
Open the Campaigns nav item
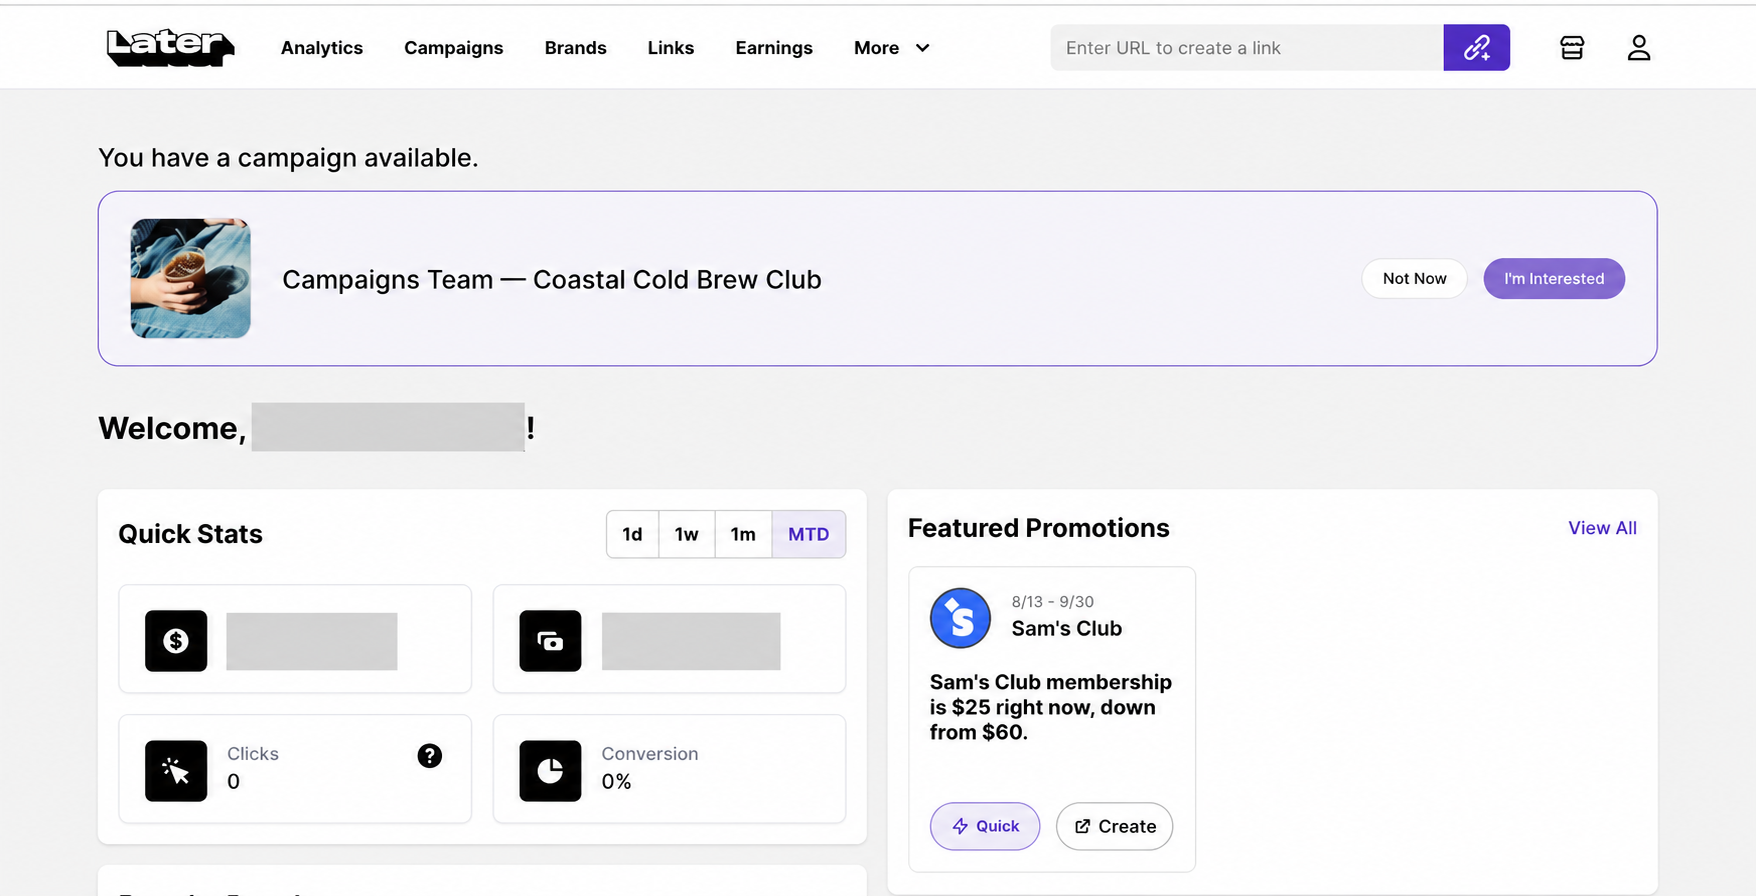point(453,48)
